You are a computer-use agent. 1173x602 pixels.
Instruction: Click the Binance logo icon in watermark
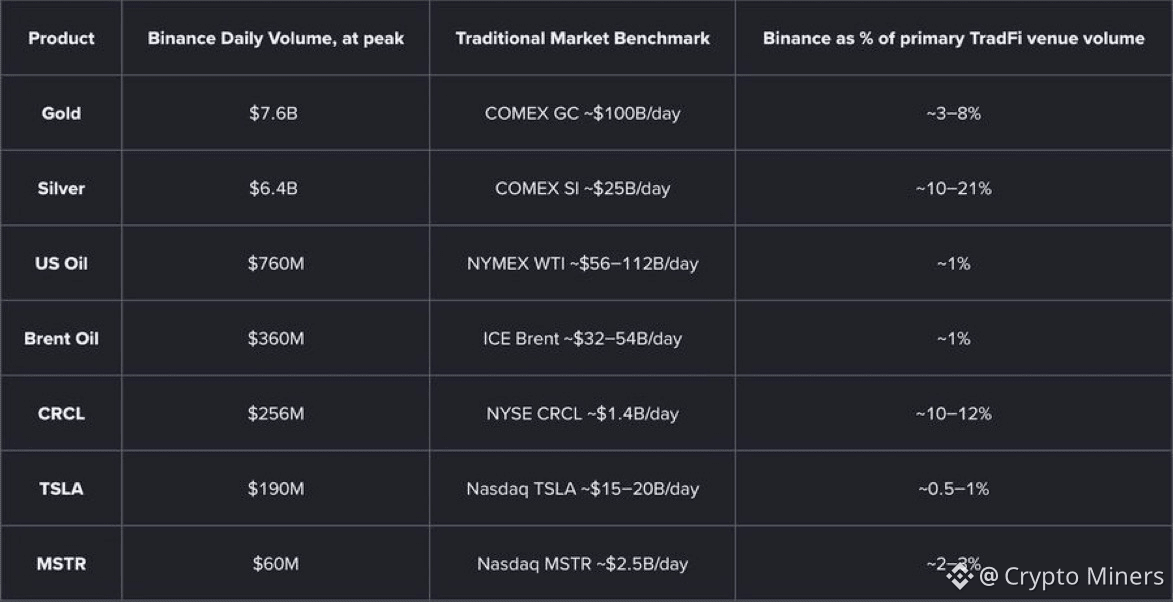click(960, 575)
